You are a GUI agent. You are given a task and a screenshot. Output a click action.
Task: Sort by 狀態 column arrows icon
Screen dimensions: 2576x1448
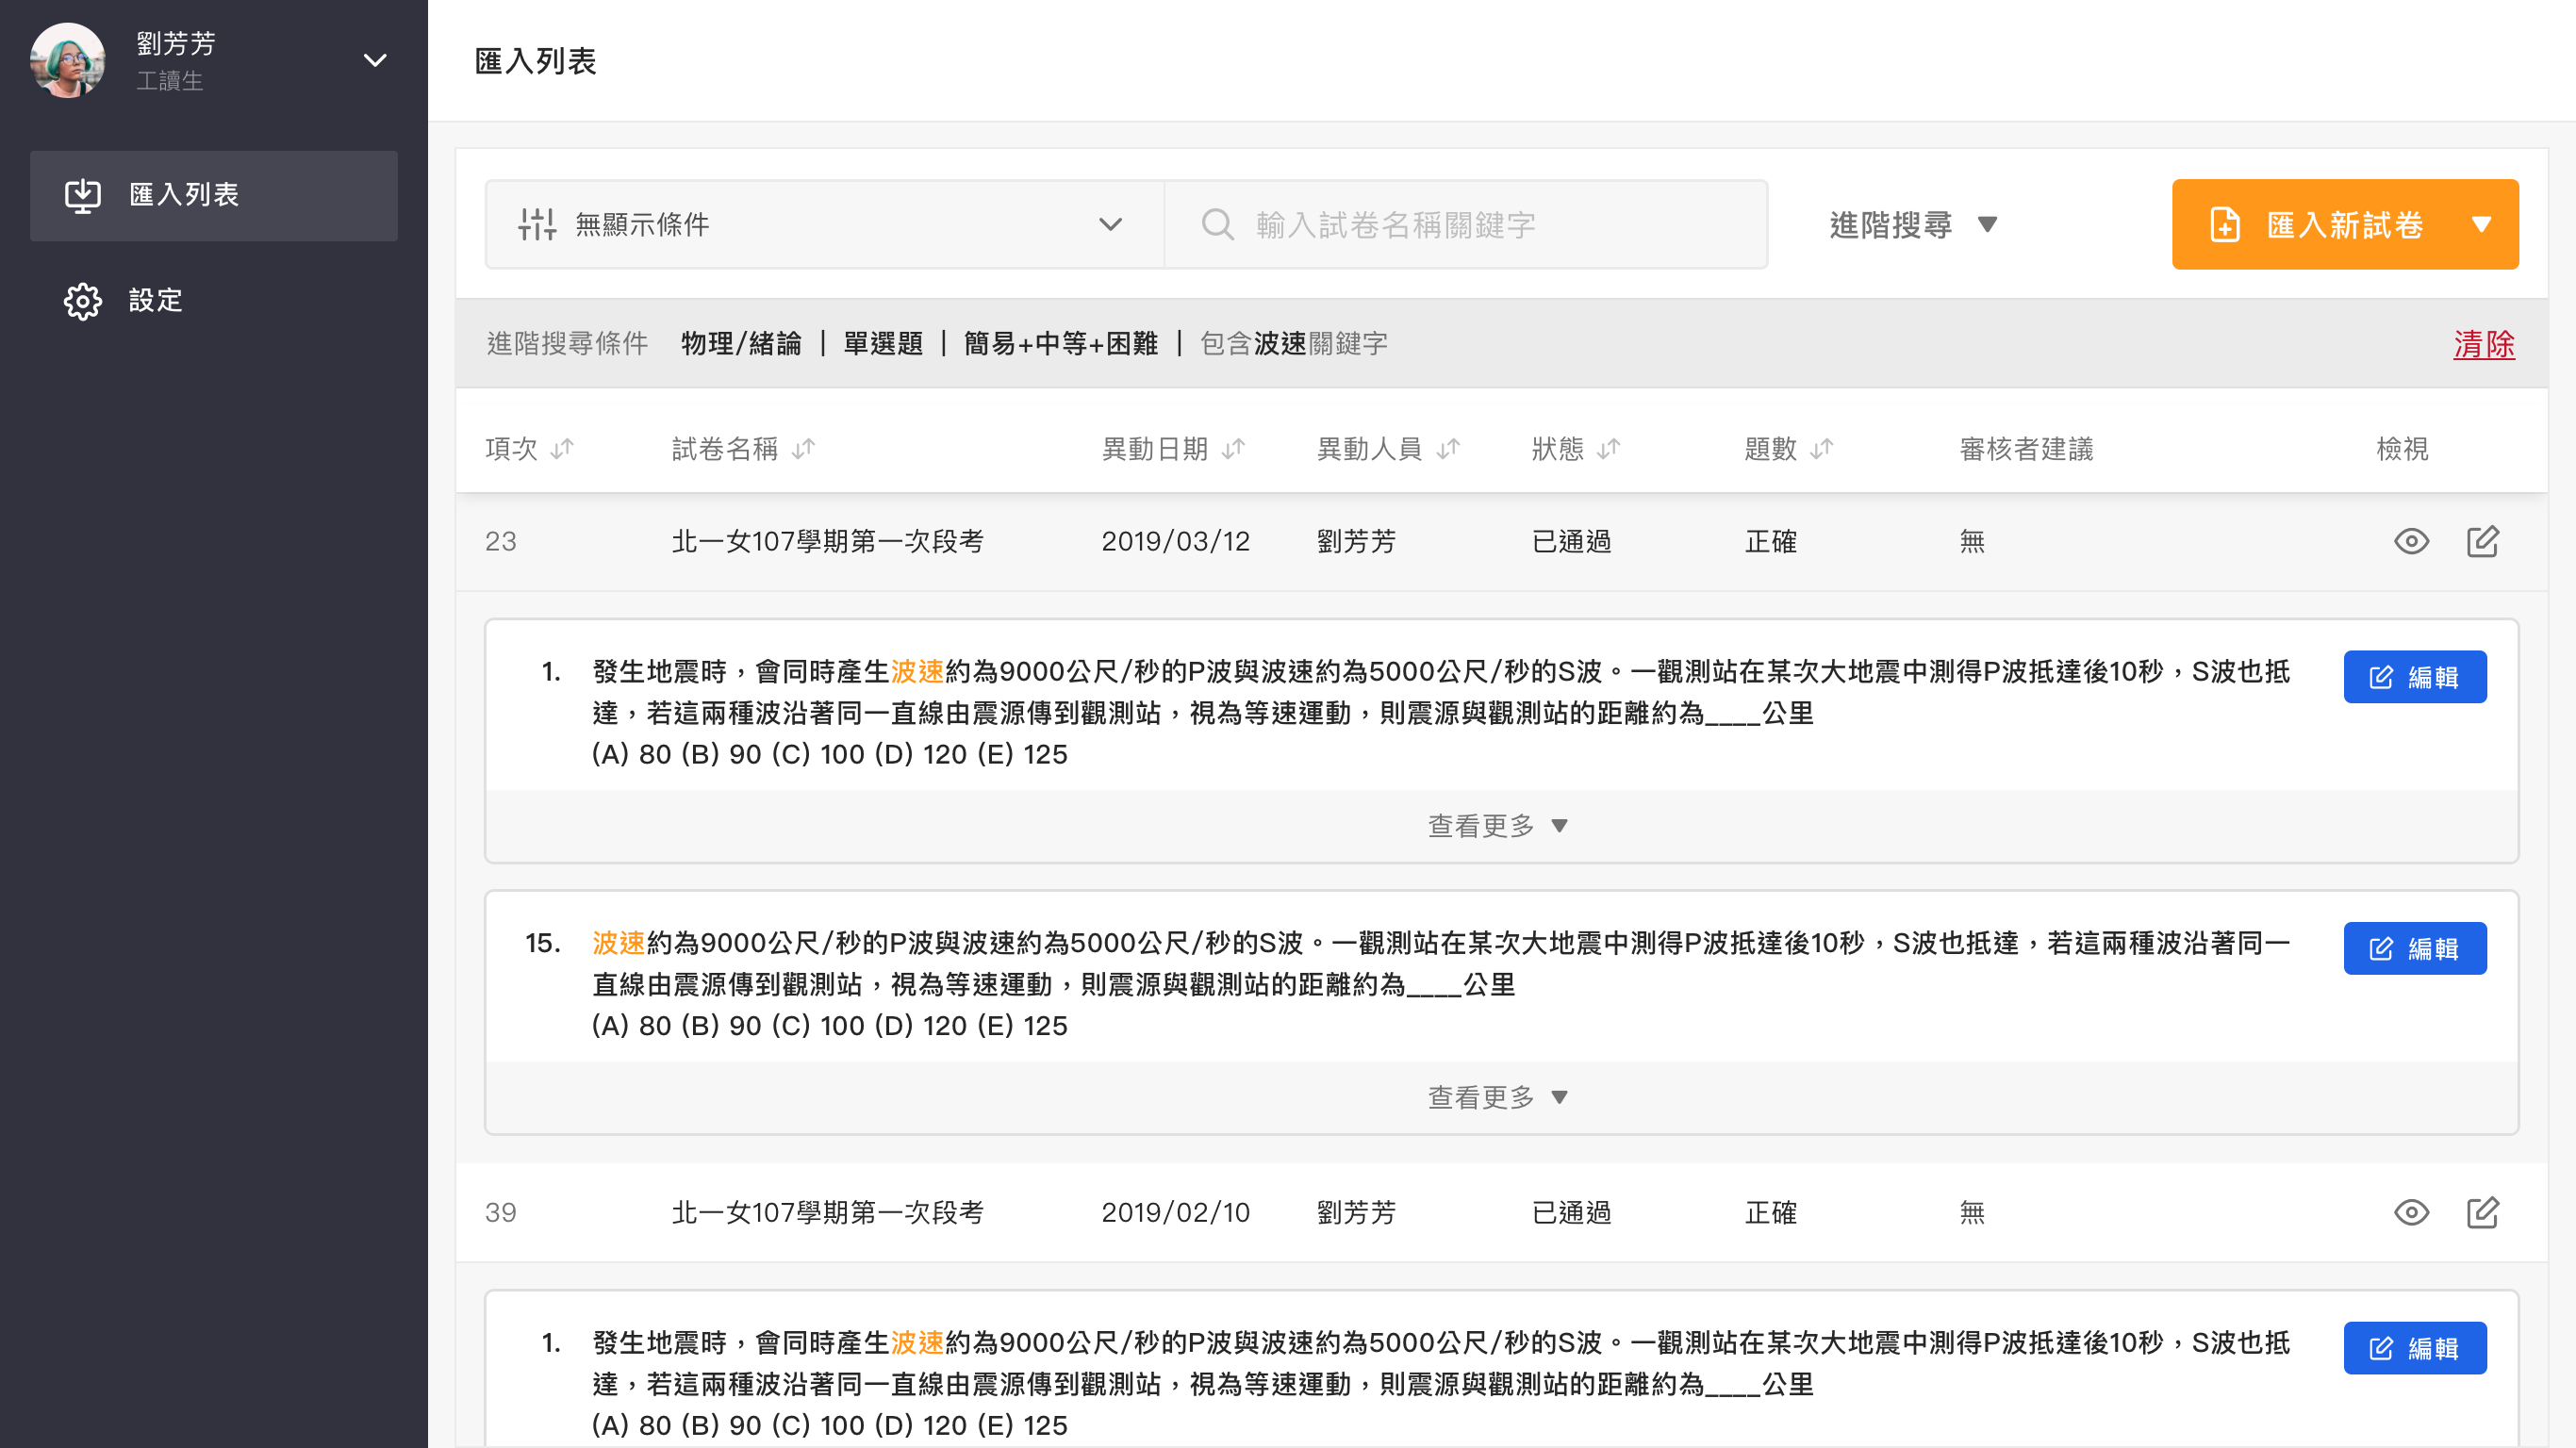[1608, 449]
